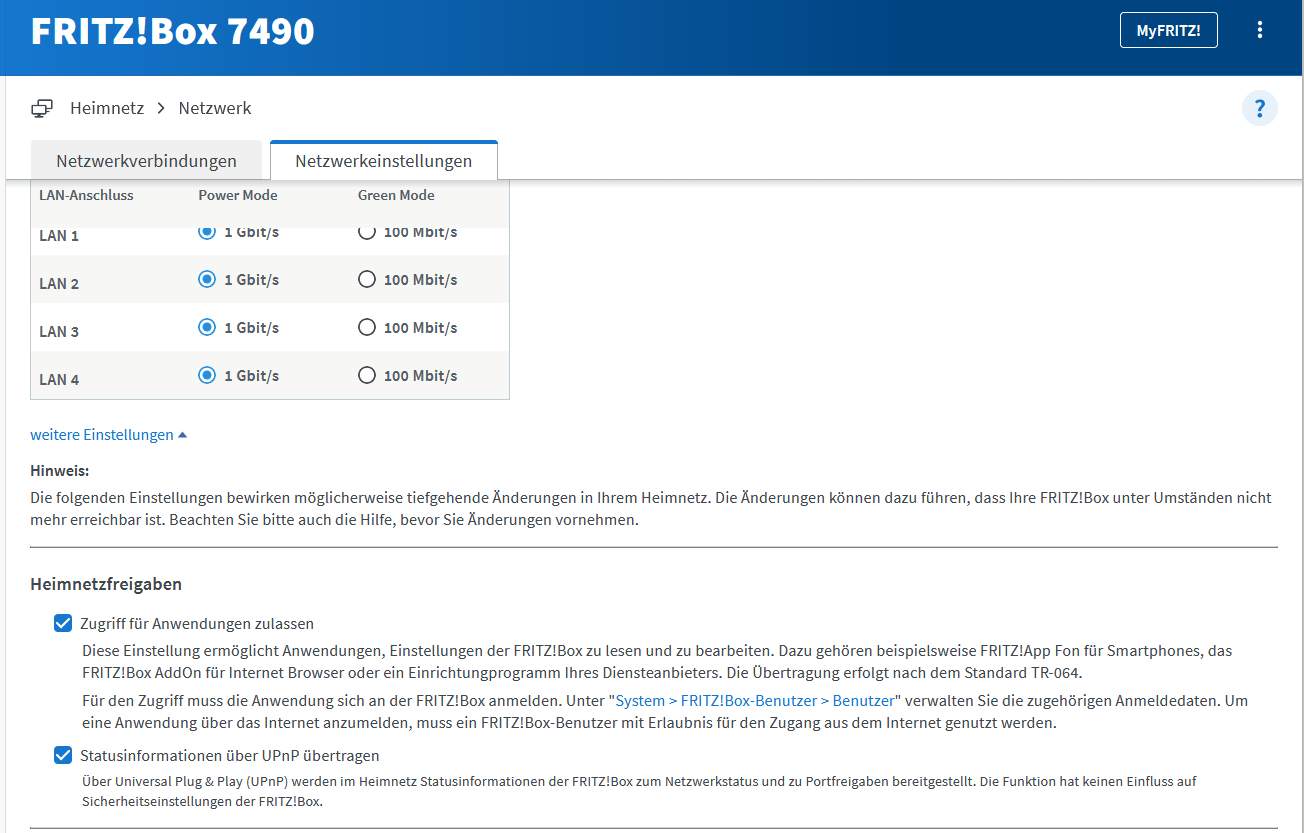Select 1 Gbit/s Power Mode for LAN 4

(207, 375)
